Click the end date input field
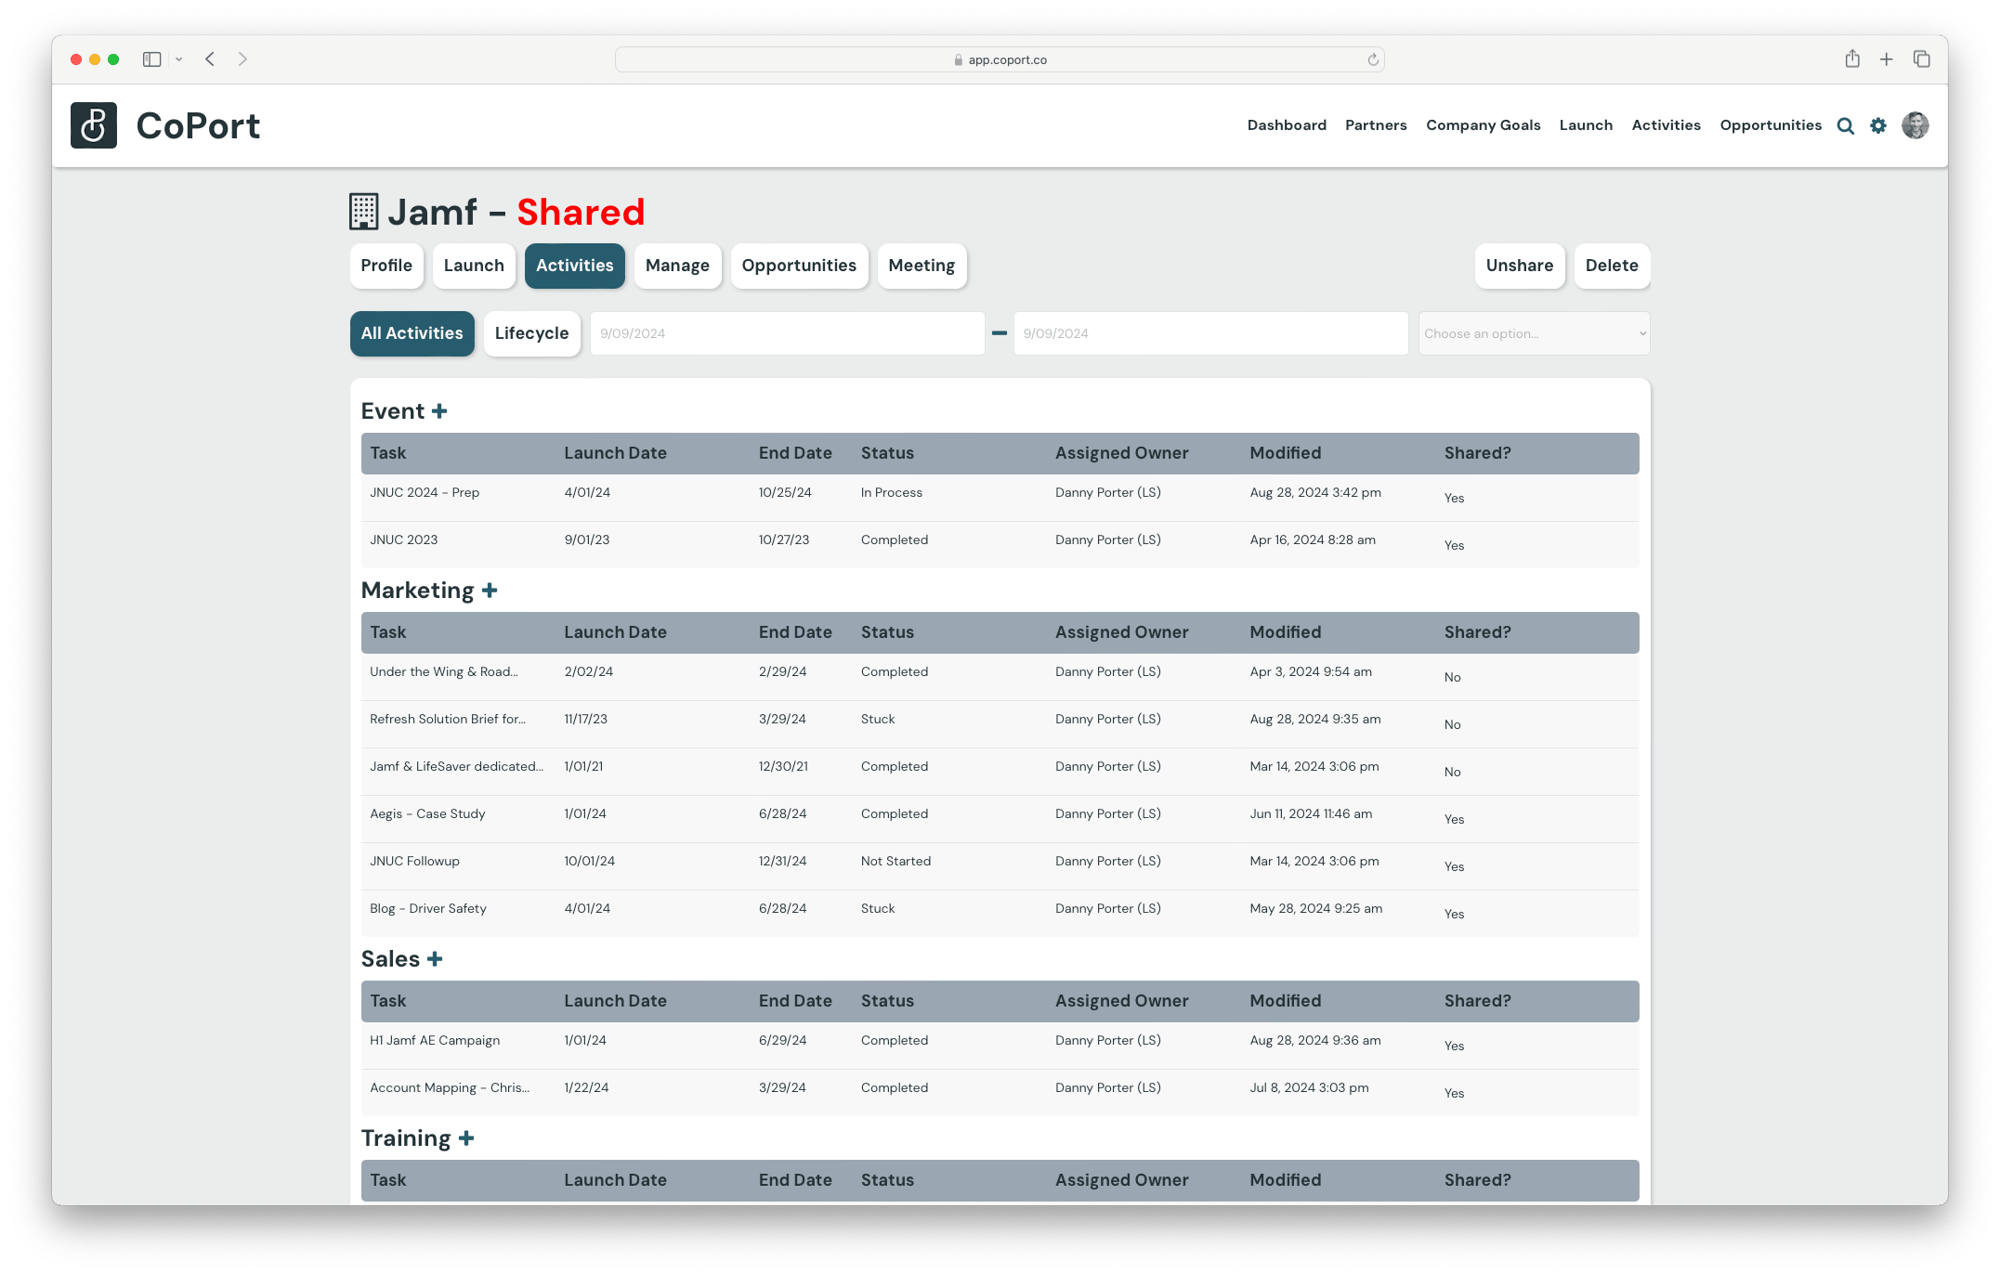Image resolution: width=2000 pixels, height=1274 pixels. 1211,333
